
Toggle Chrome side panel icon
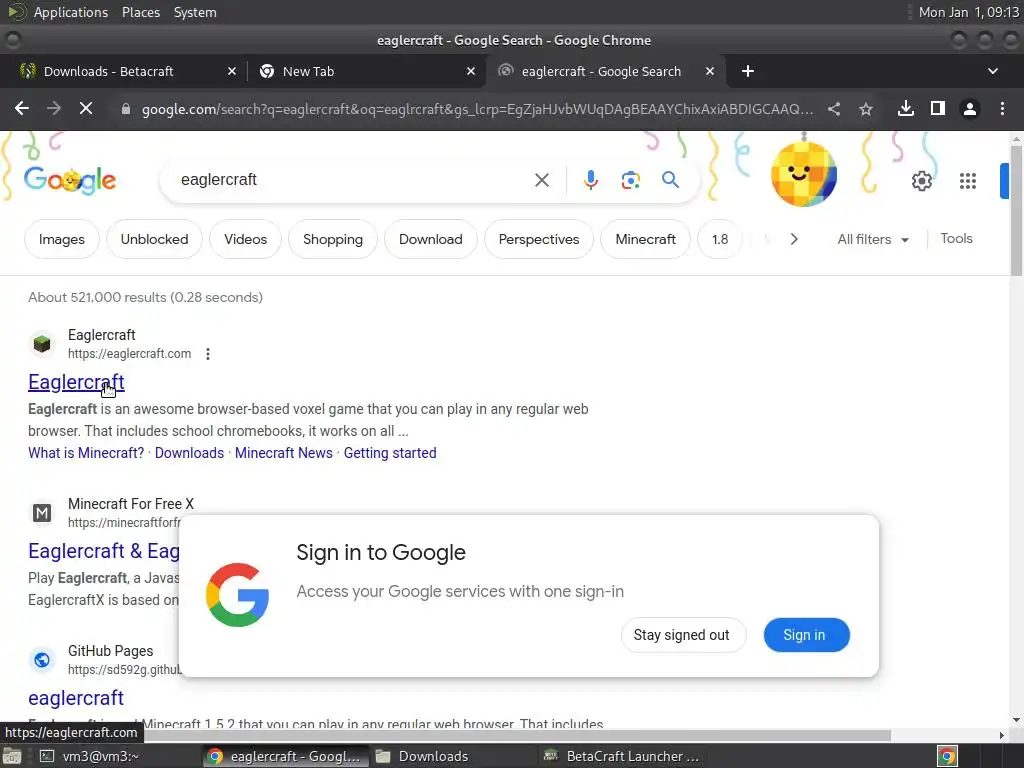coord(938,108)
